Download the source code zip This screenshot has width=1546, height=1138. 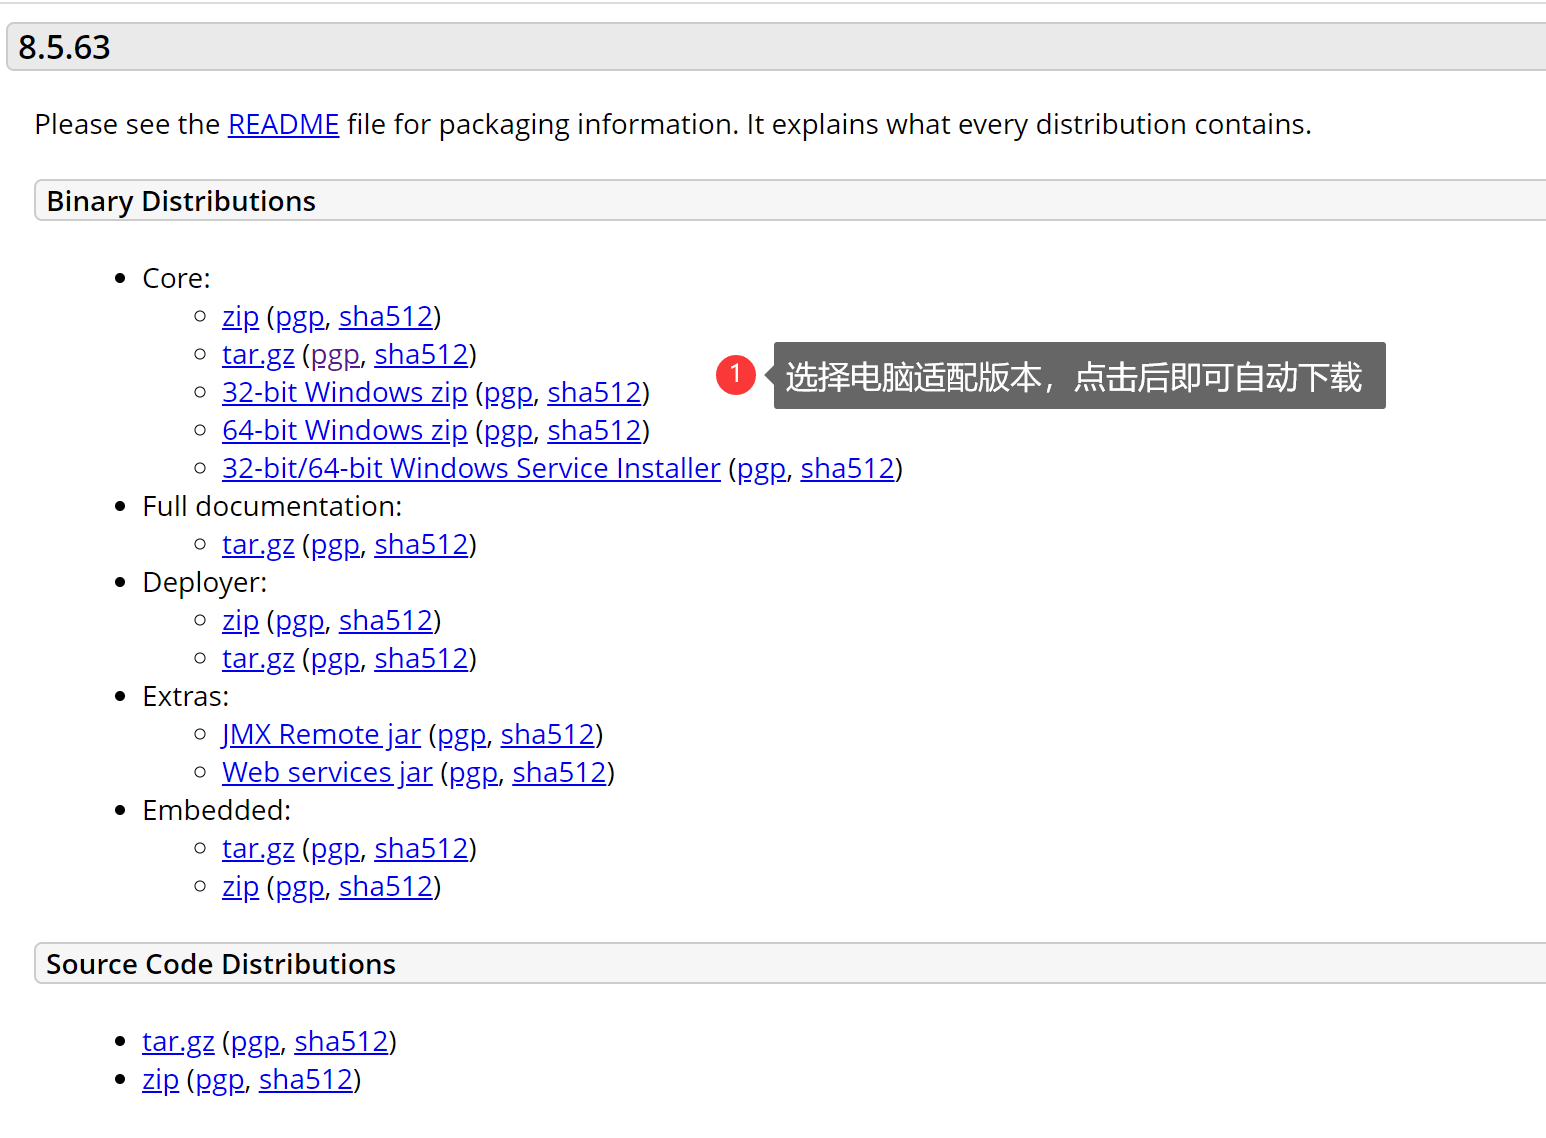point(160,1080)
